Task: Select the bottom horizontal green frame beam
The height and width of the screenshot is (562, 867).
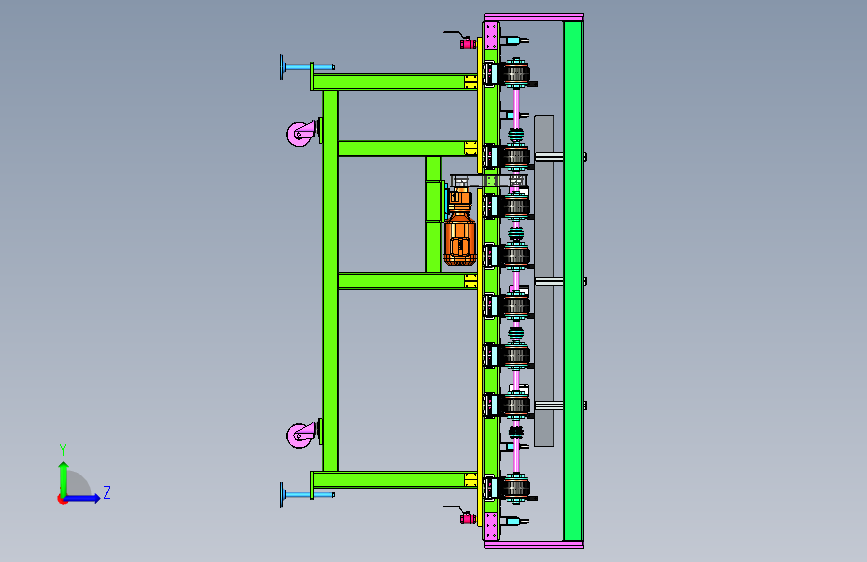Action: [394, 480]
